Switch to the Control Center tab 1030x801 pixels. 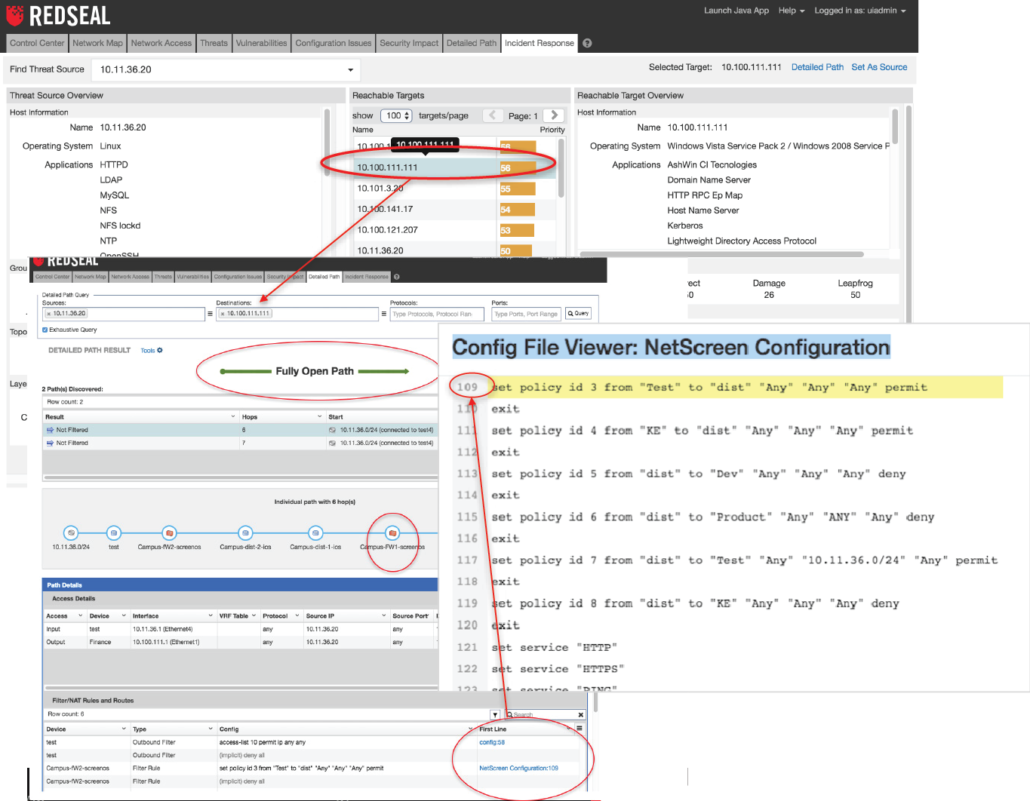(37, 43)
